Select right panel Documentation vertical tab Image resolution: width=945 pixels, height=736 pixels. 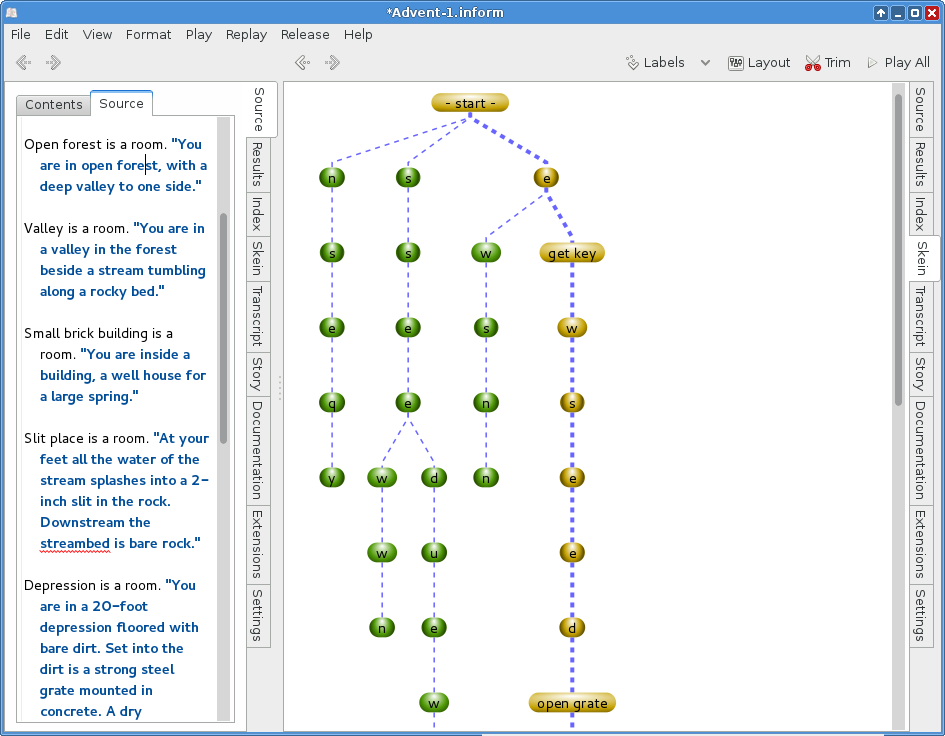(x=920, y=450)
